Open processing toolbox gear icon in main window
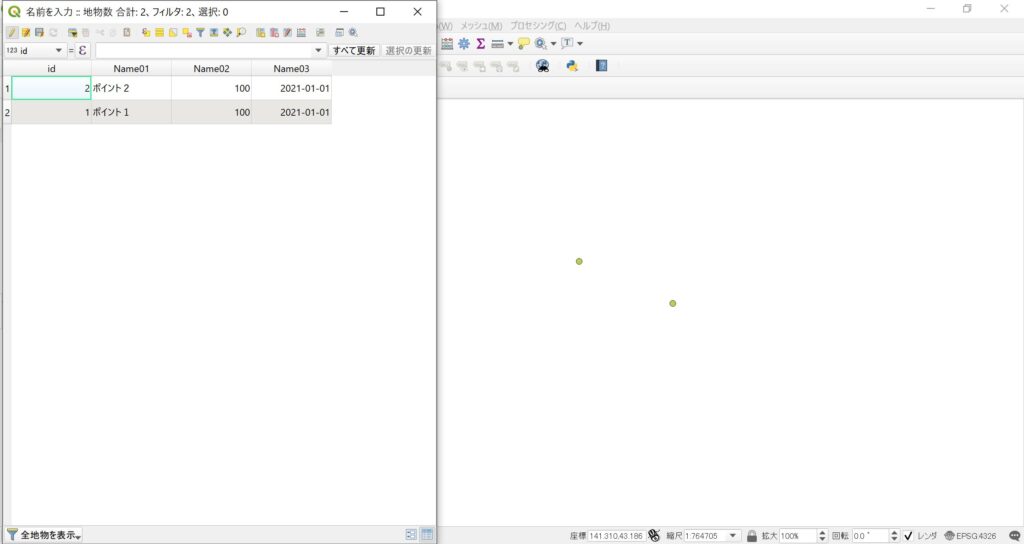 click(x=464, y=44)
